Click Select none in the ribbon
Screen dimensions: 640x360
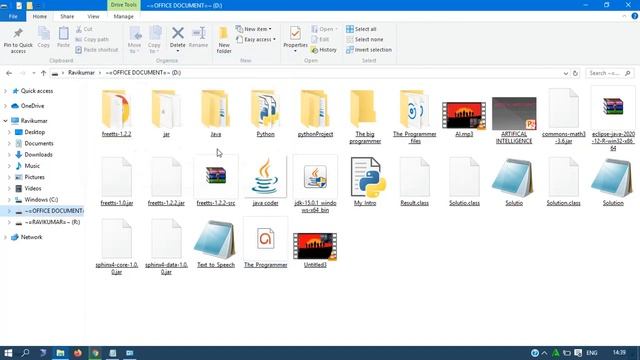[x=364, y=39]
